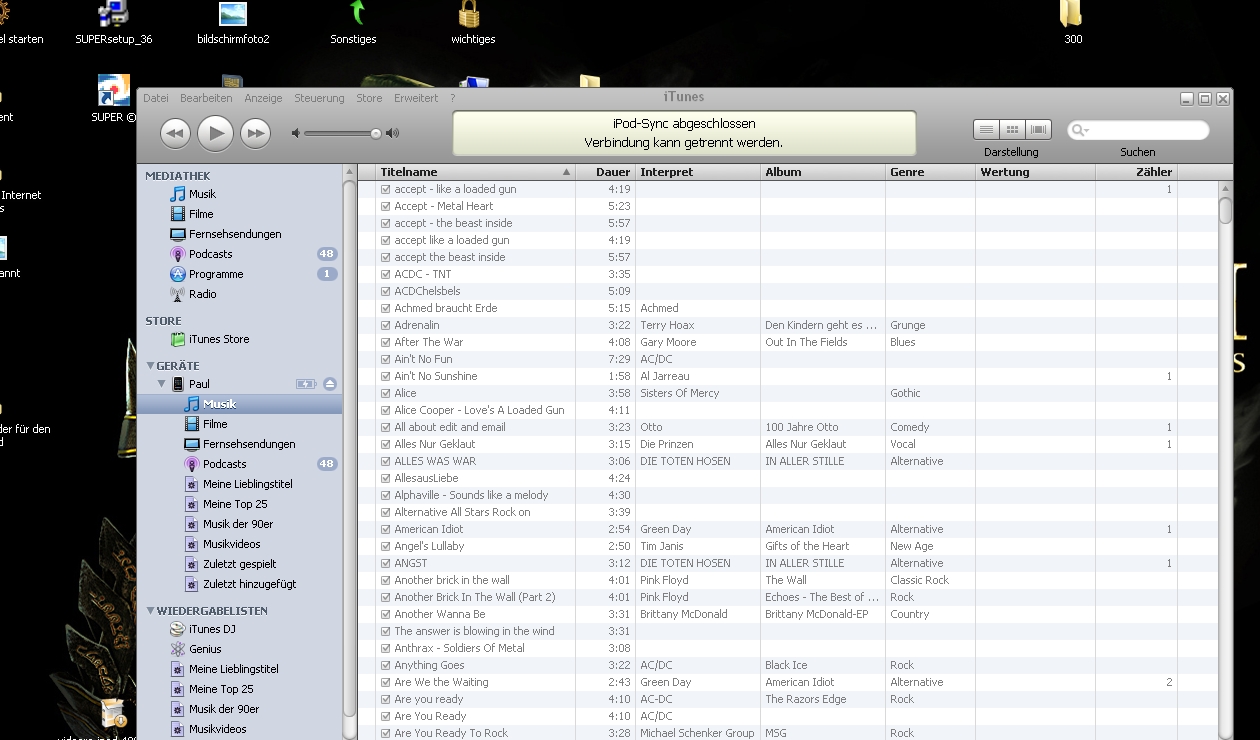Uncheck the Angel's Lullaby checkbox
This screenshot has width=1260, height=740.
click(385, 546)
